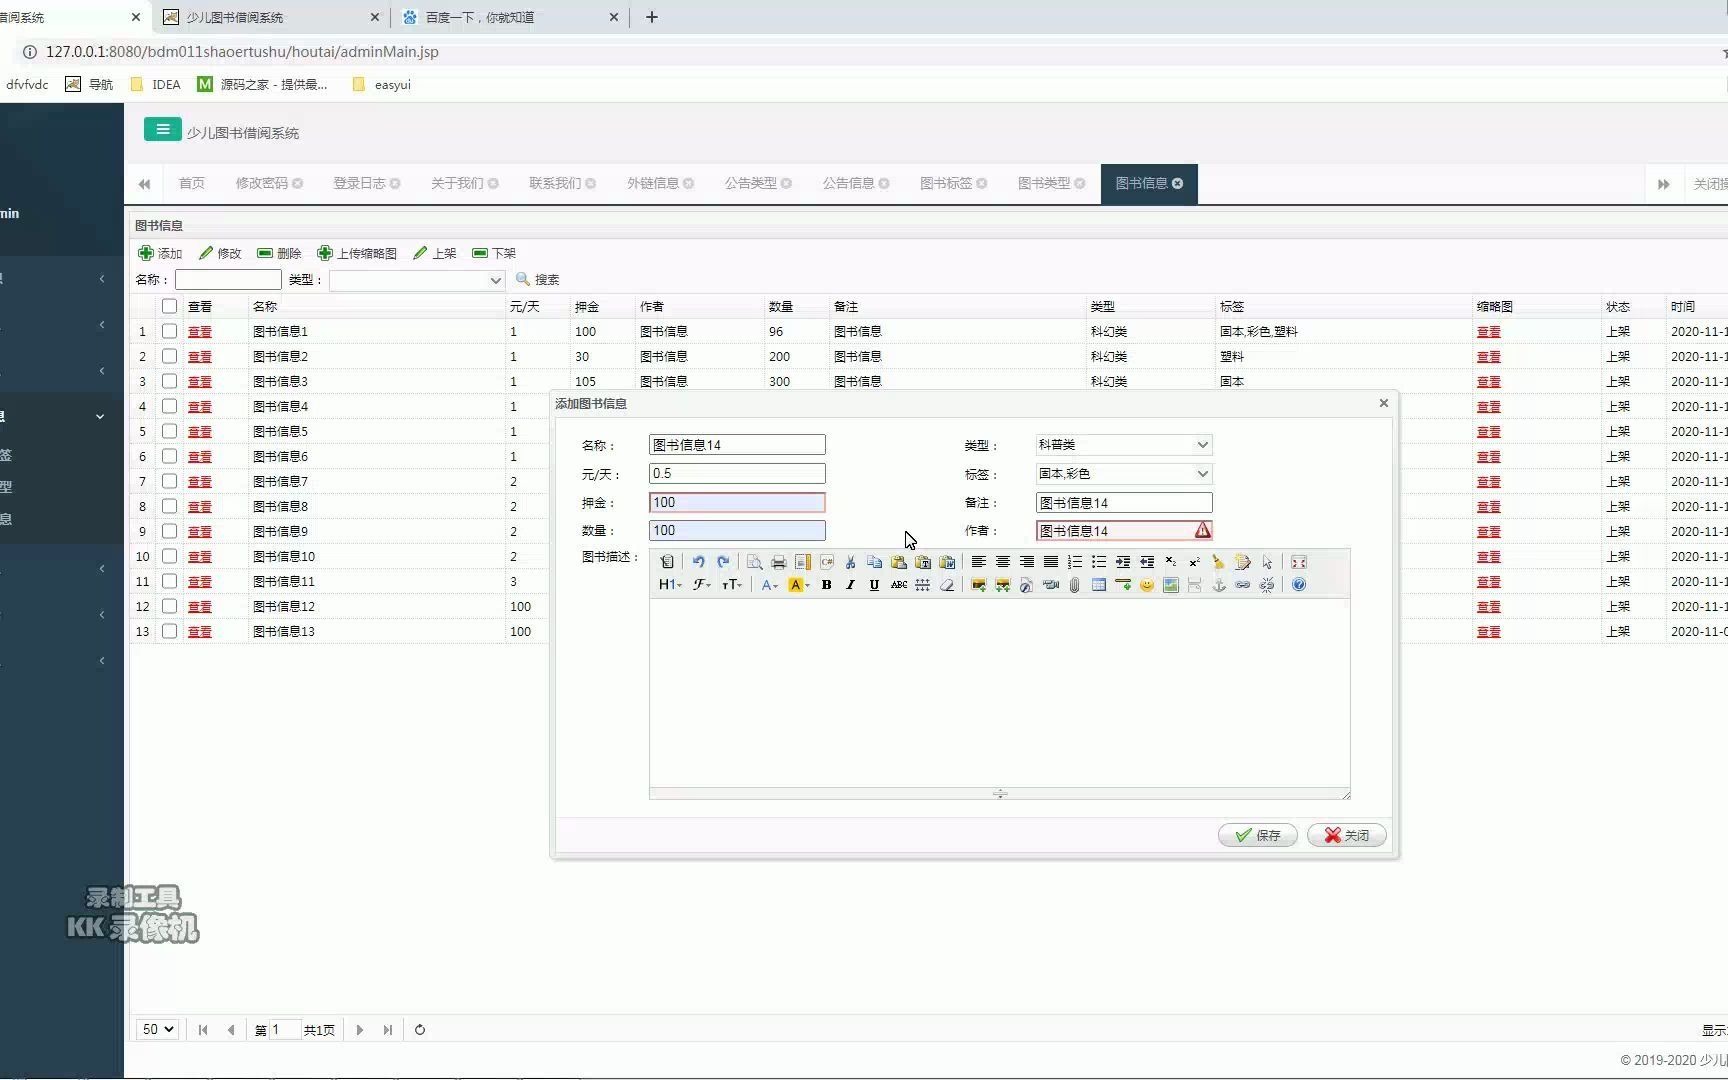This screenshot has height=1080, width=1728.
Task: Check the box for row 图书信息12
Action: (x=169, y=606)
